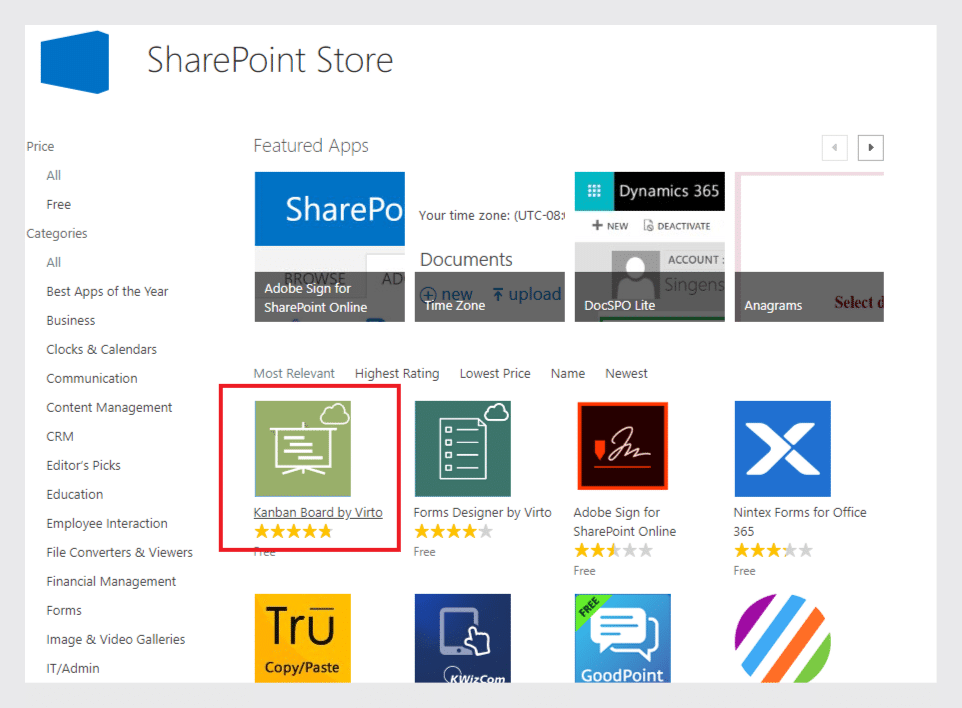The image size is (962, 708).
Task: Click the Featured Apps heading
Action: coord(311,146)
